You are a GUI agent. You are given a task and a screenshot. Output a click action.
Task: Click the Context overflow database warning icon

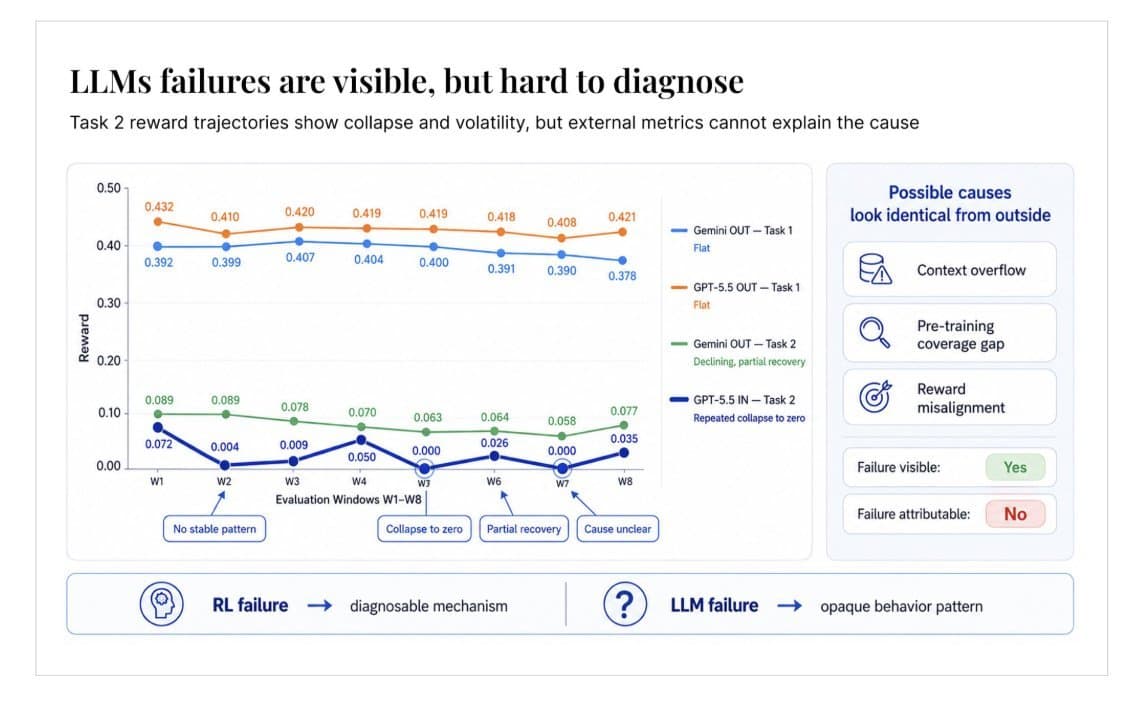[875, 269]
